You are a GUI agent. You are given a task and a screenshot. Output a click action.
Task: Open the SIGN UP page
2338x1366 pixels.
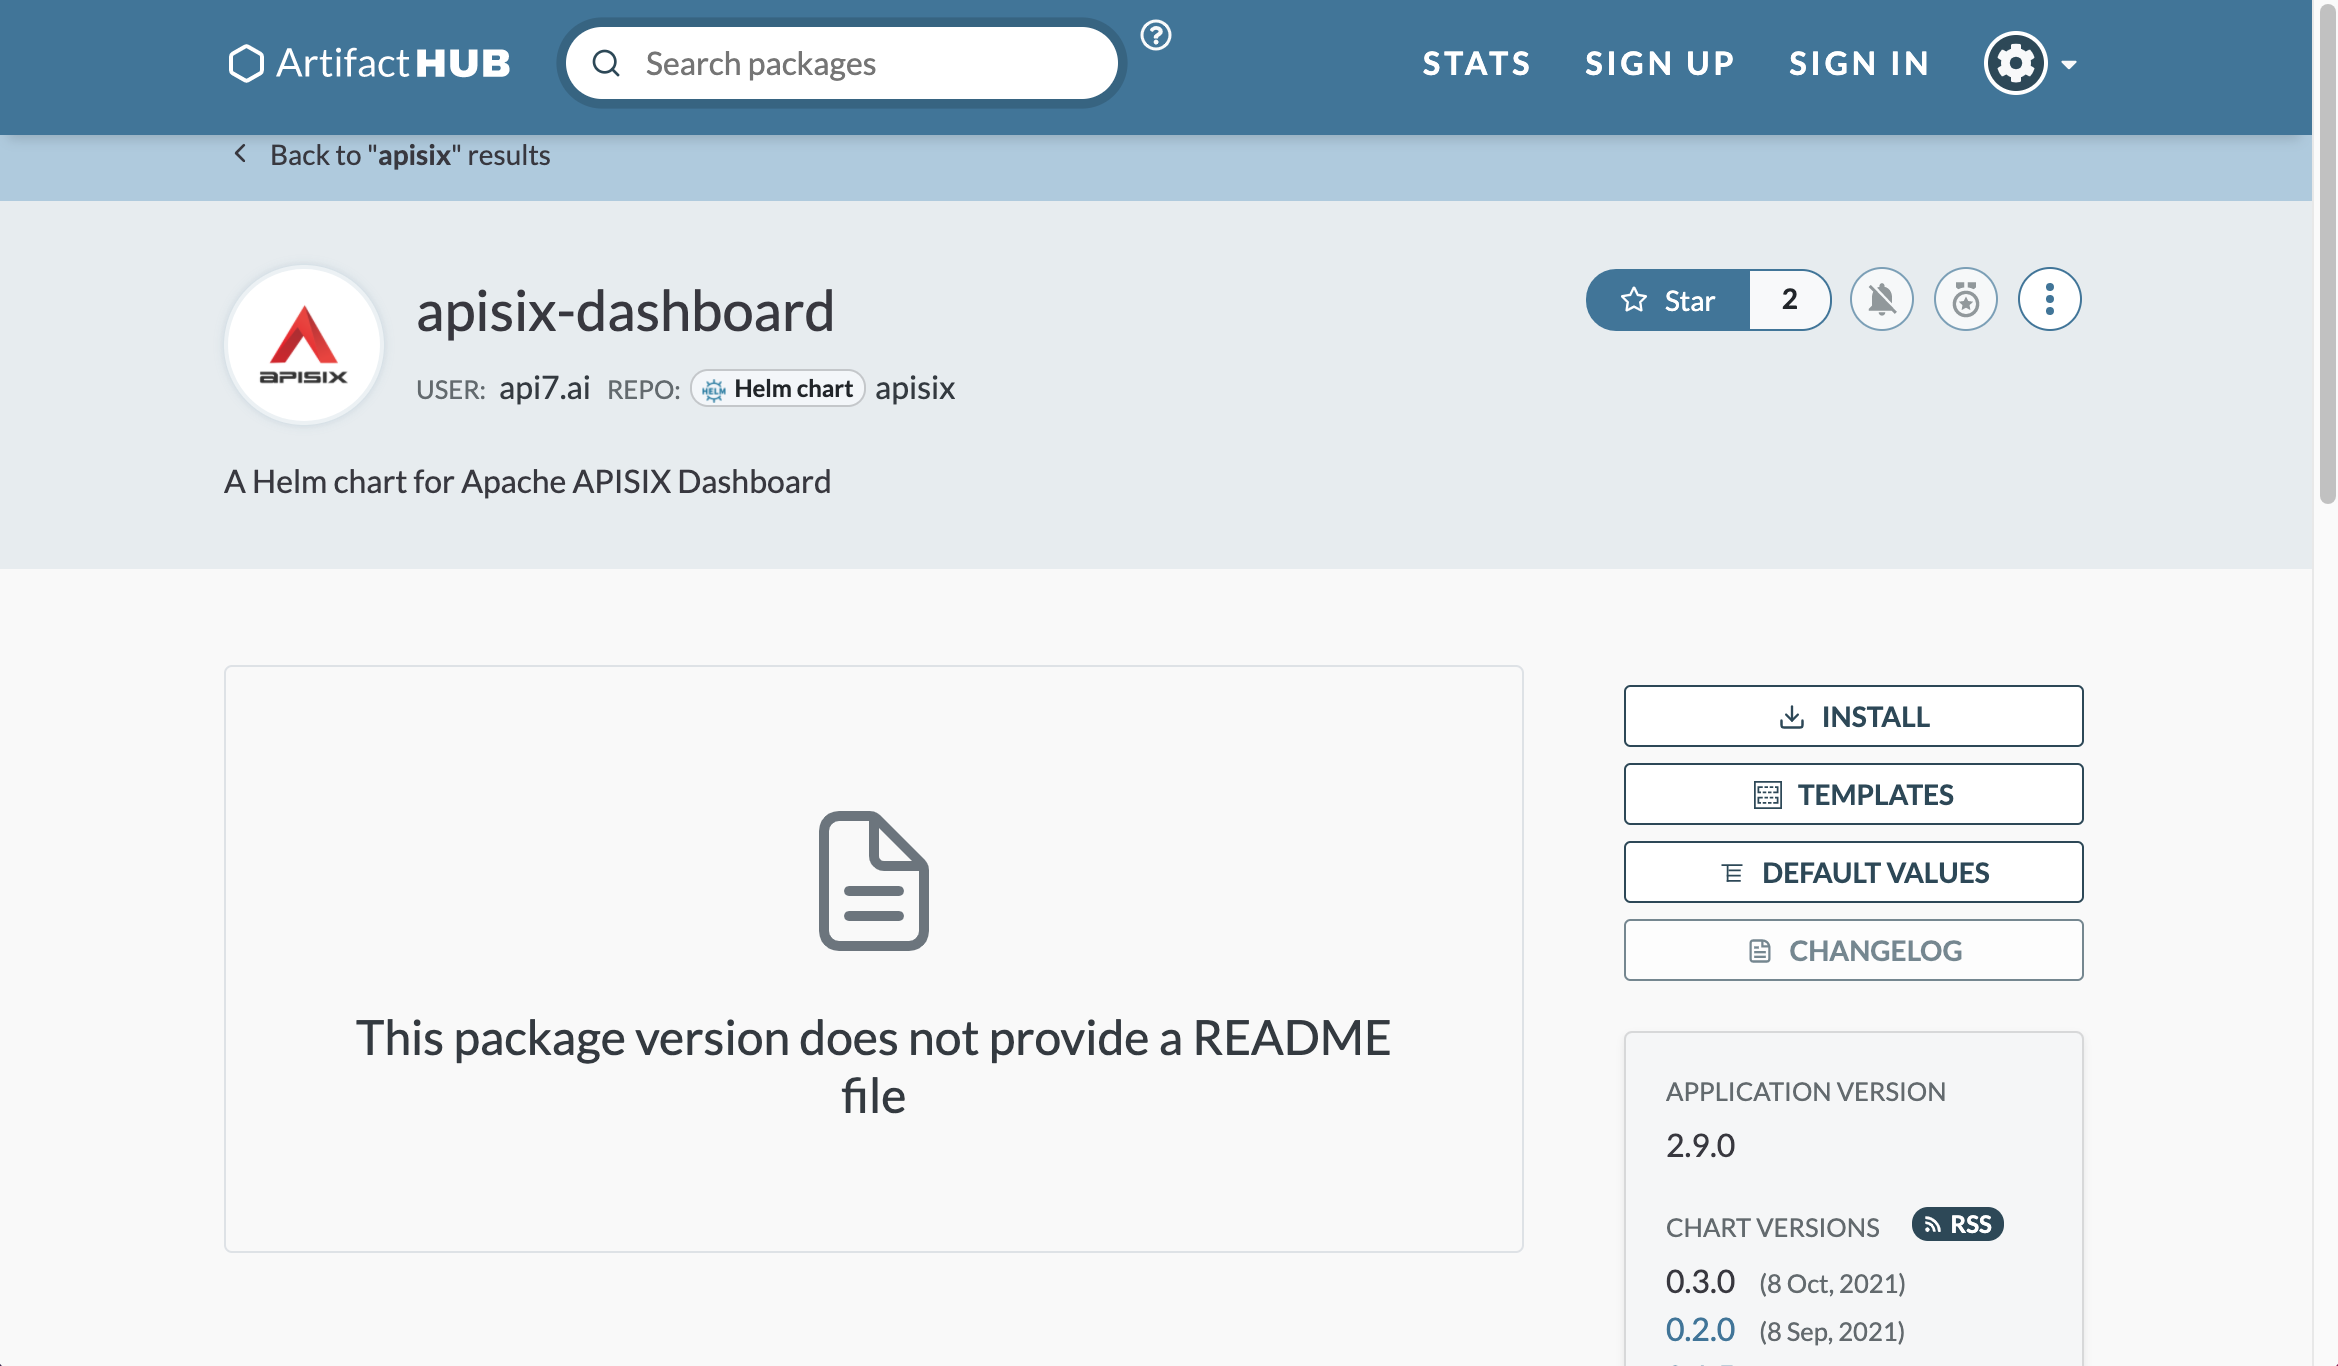(1659, 63)
